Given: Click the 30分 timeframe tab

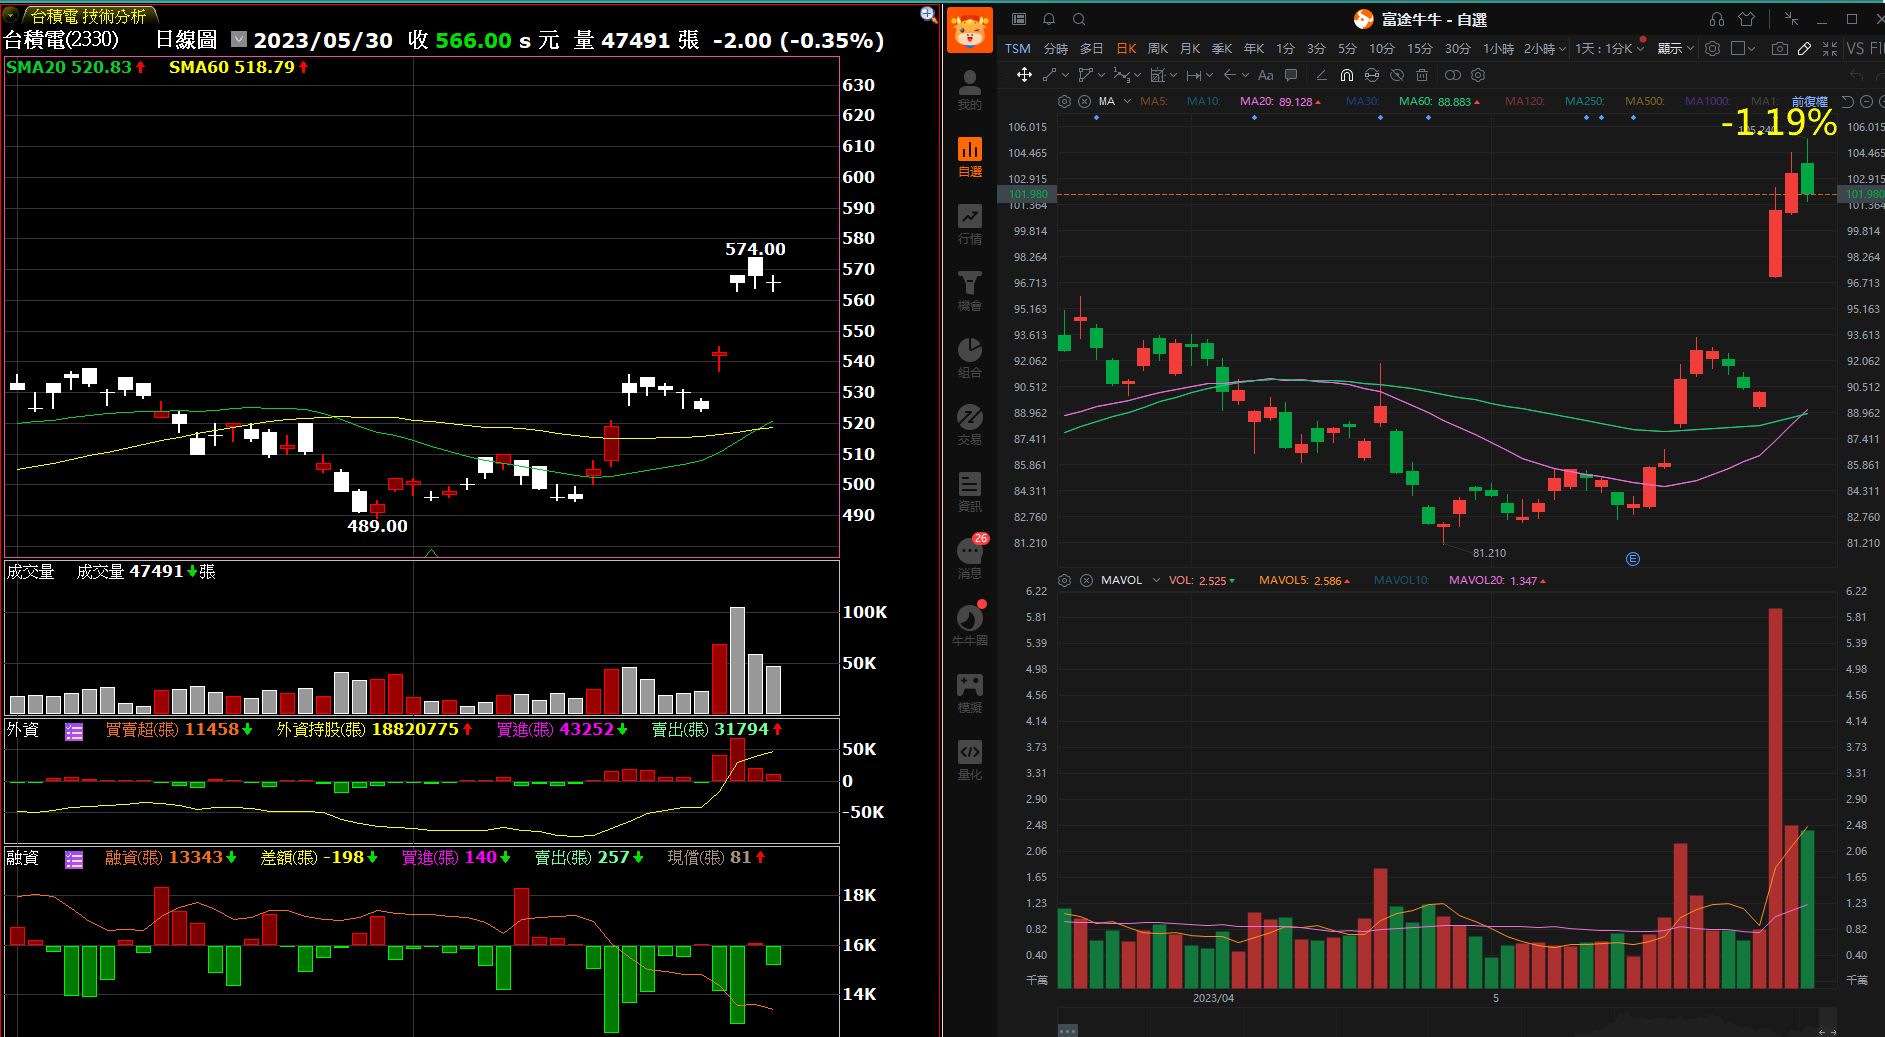Looking at the screenshot, I should point(1458,48).
